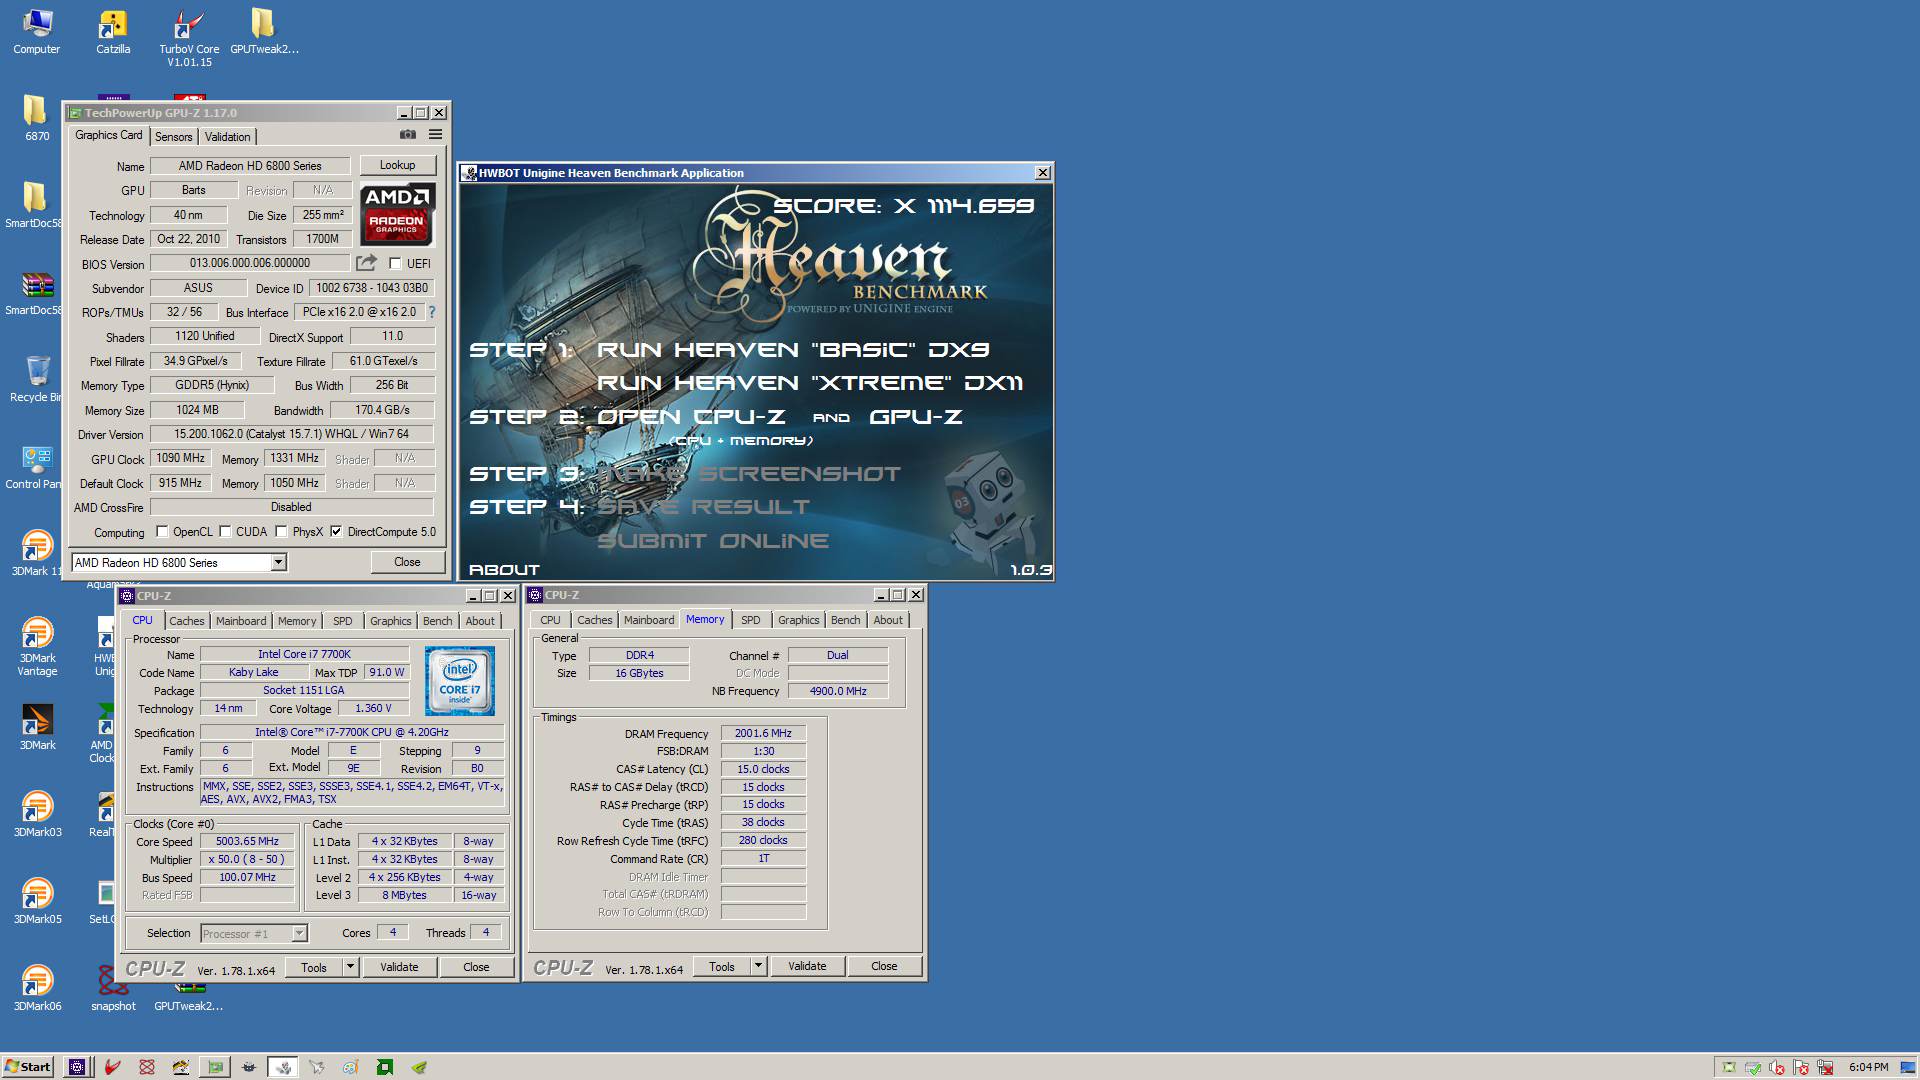Image resolution: width=1920 pixels, height=1080 pixels.
Task: Click the Core Speed value 5003.65 MHz
Action: point(248,842)
